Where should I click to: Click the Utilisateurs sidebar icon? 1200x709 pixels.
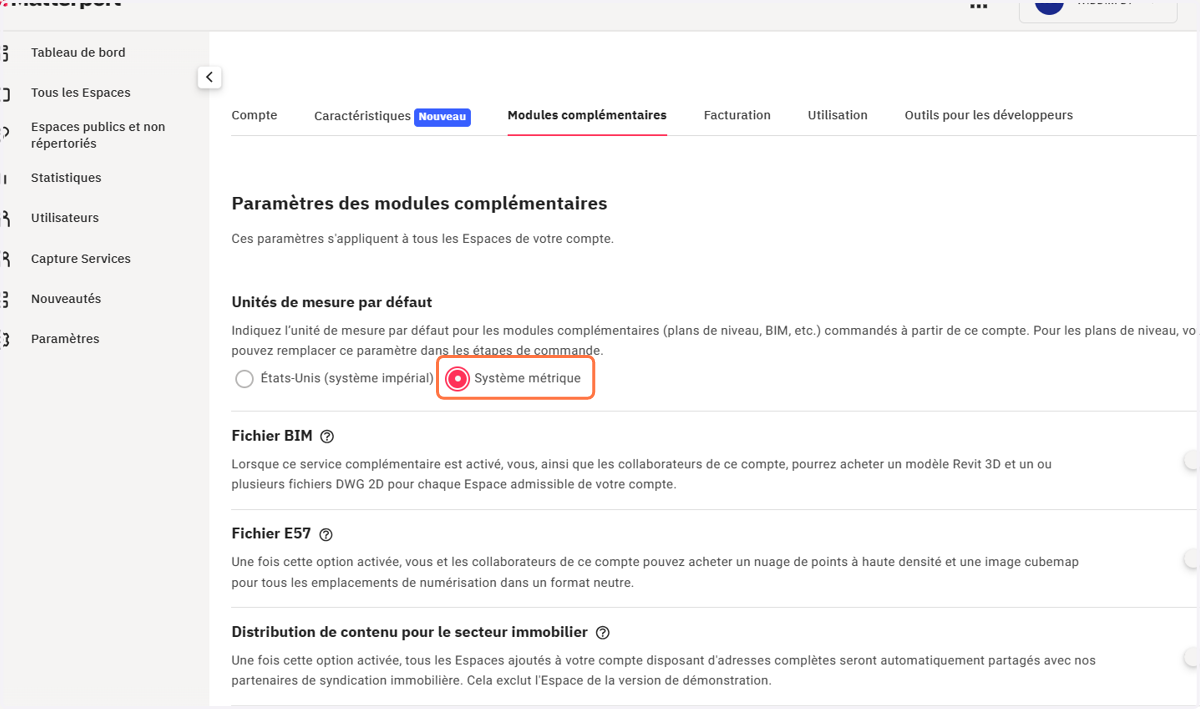click(x=5, y=219)
